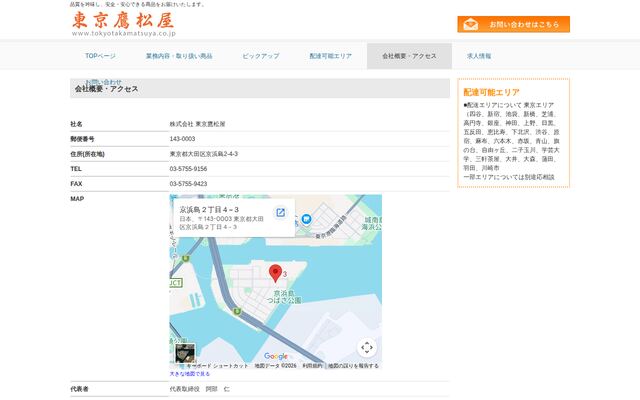Open the お問い合わせはこちら contact button

(x=513, y=24)
